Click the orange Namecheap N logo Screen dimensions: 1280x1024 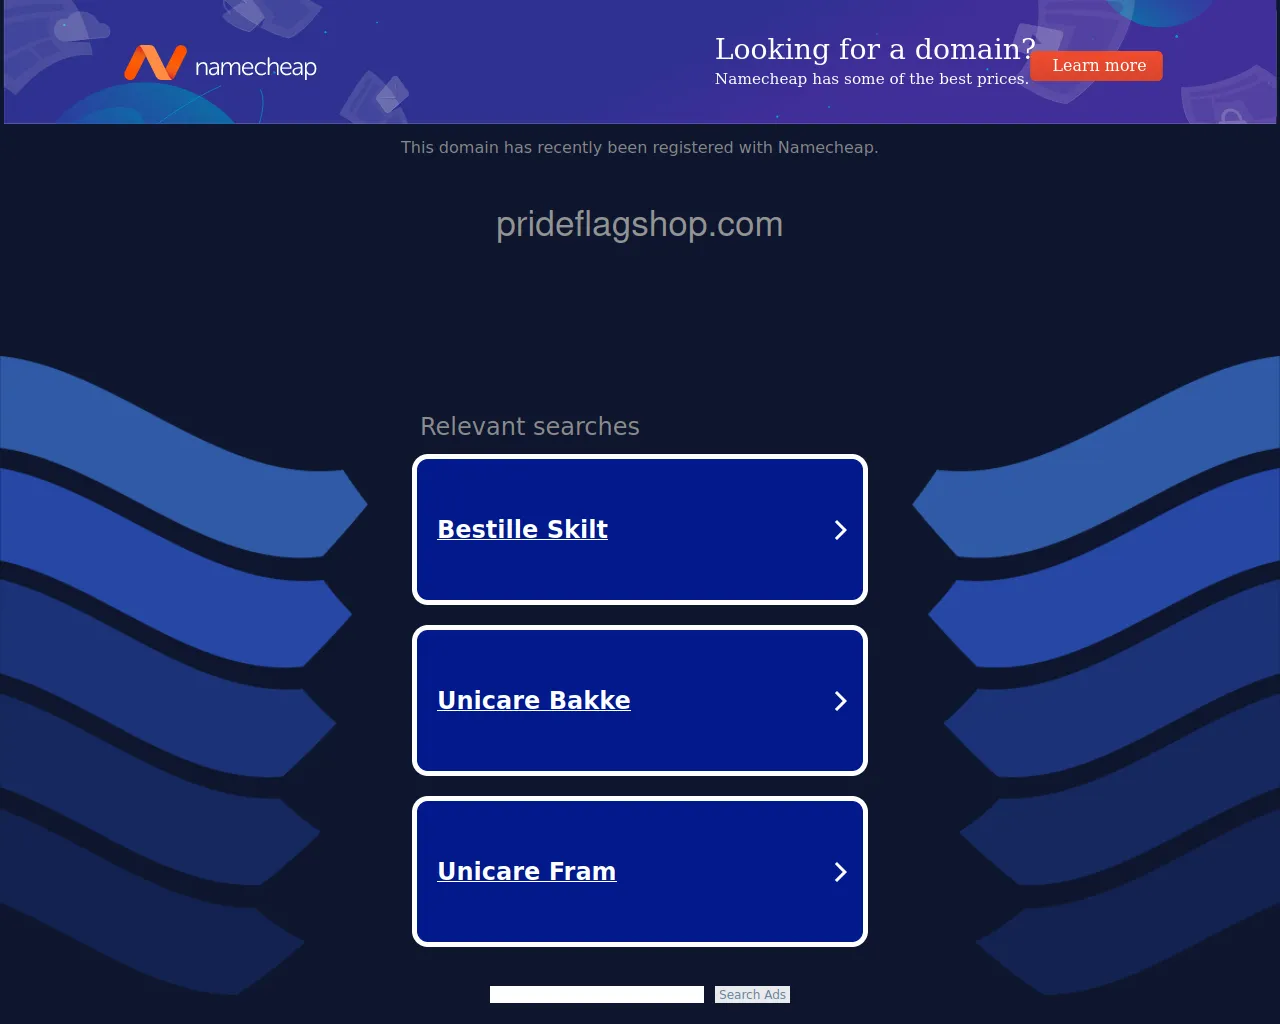(155, 63)
